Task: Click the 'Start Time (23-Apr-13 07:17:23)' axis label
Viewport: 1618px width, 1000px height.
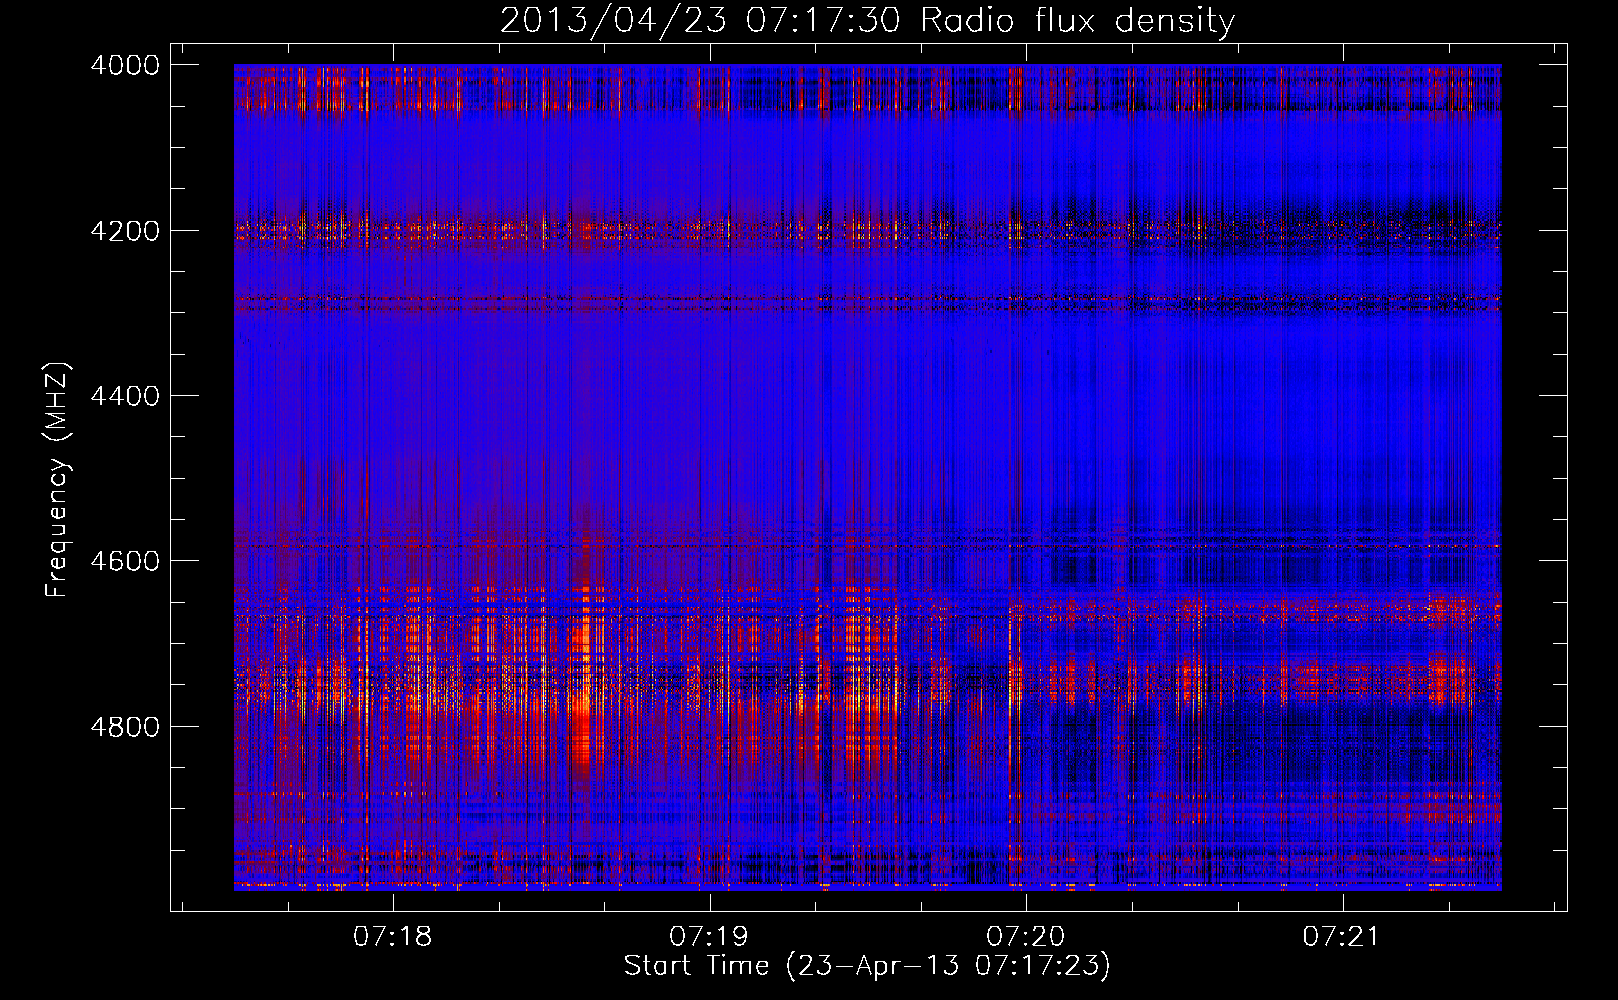Action: click(x=867, y=966)
